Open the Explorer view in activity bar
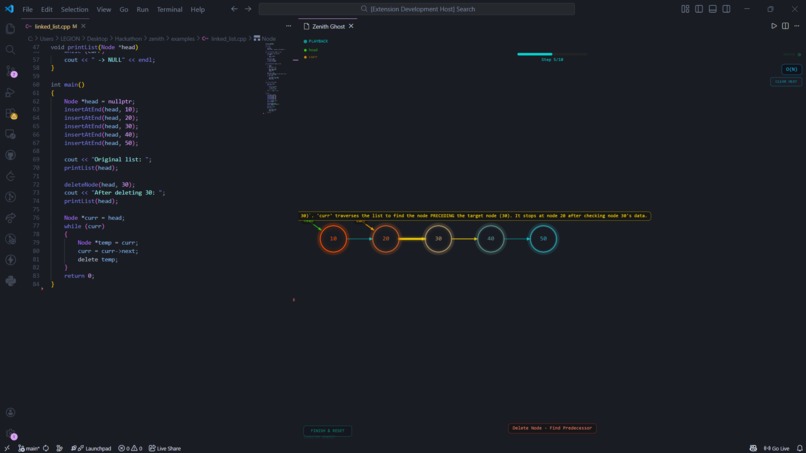The image size is (806, 453). 10,29
